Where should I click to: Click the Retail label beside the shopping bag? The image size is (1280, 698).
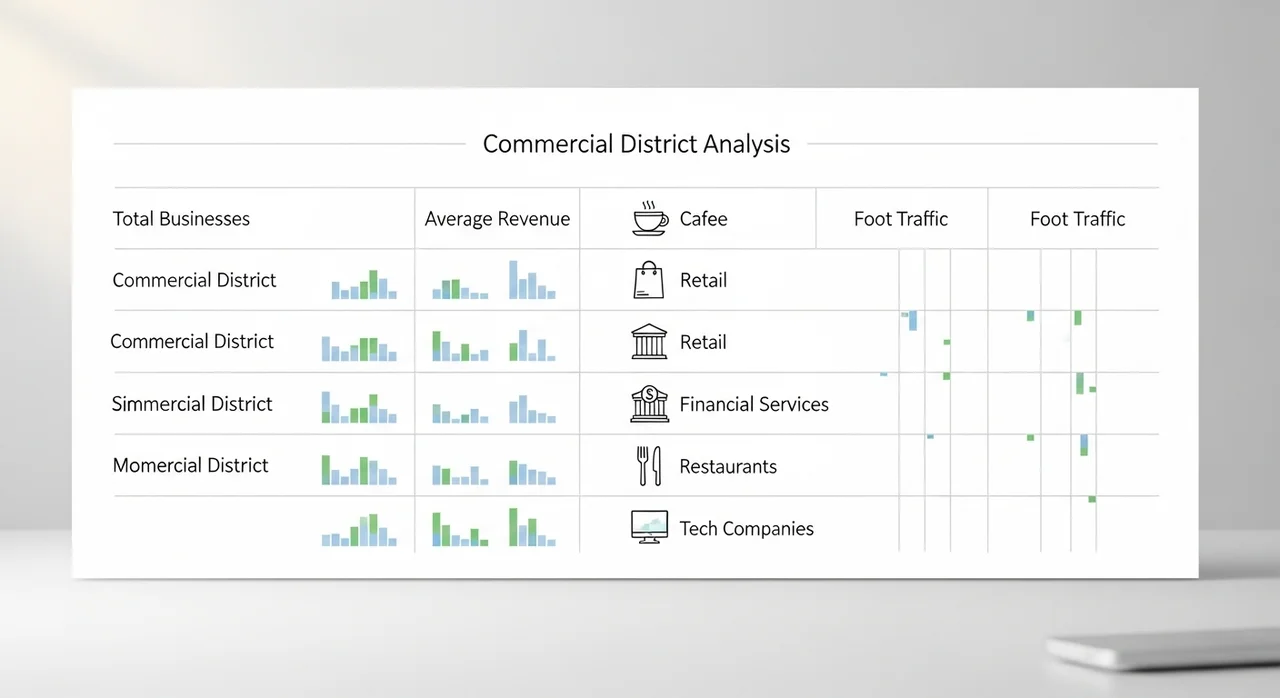pyautogui.click(x=703, y=281)
